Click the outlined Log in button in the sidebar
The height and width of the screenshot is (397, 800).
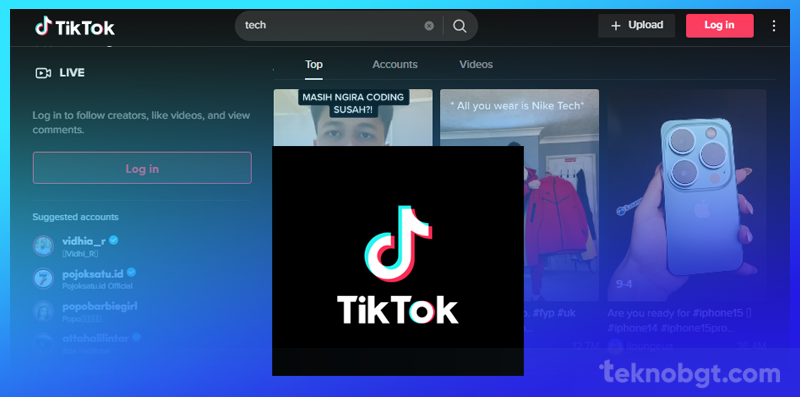[142, 168]
